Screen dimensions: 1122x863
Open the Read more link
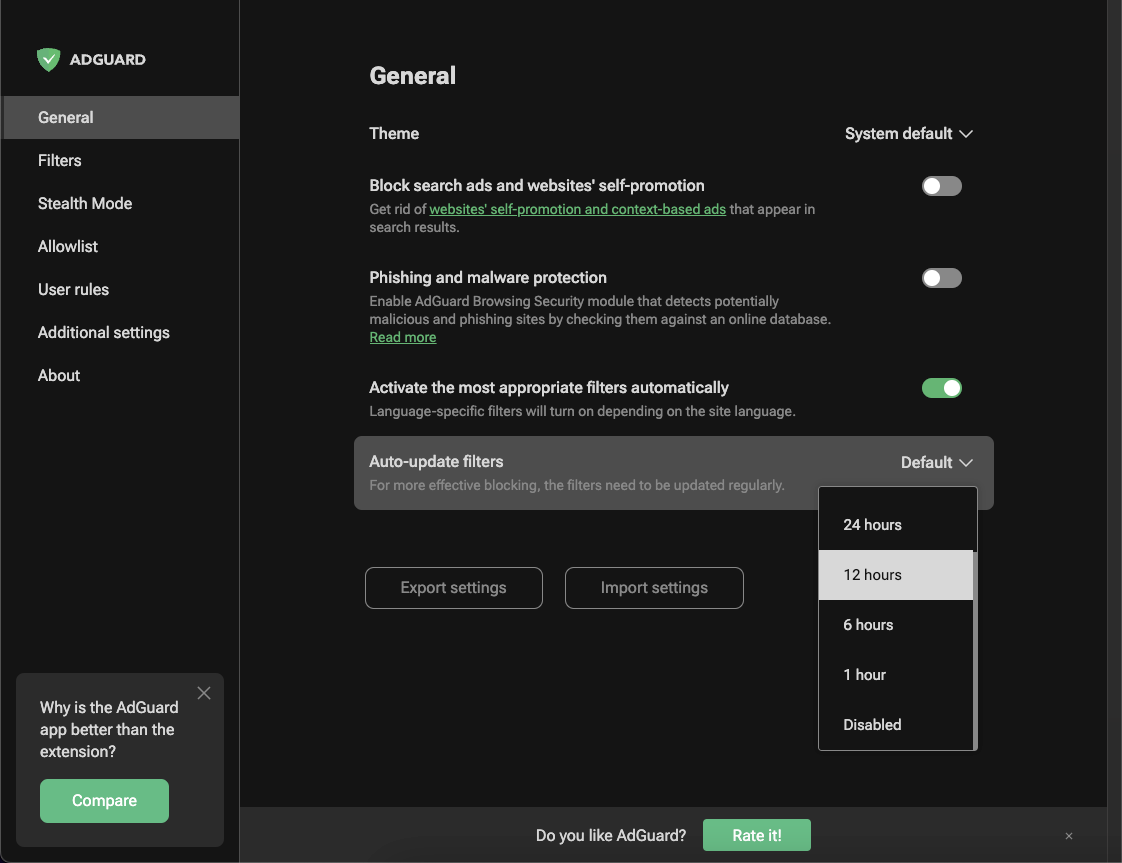point(402,337)
